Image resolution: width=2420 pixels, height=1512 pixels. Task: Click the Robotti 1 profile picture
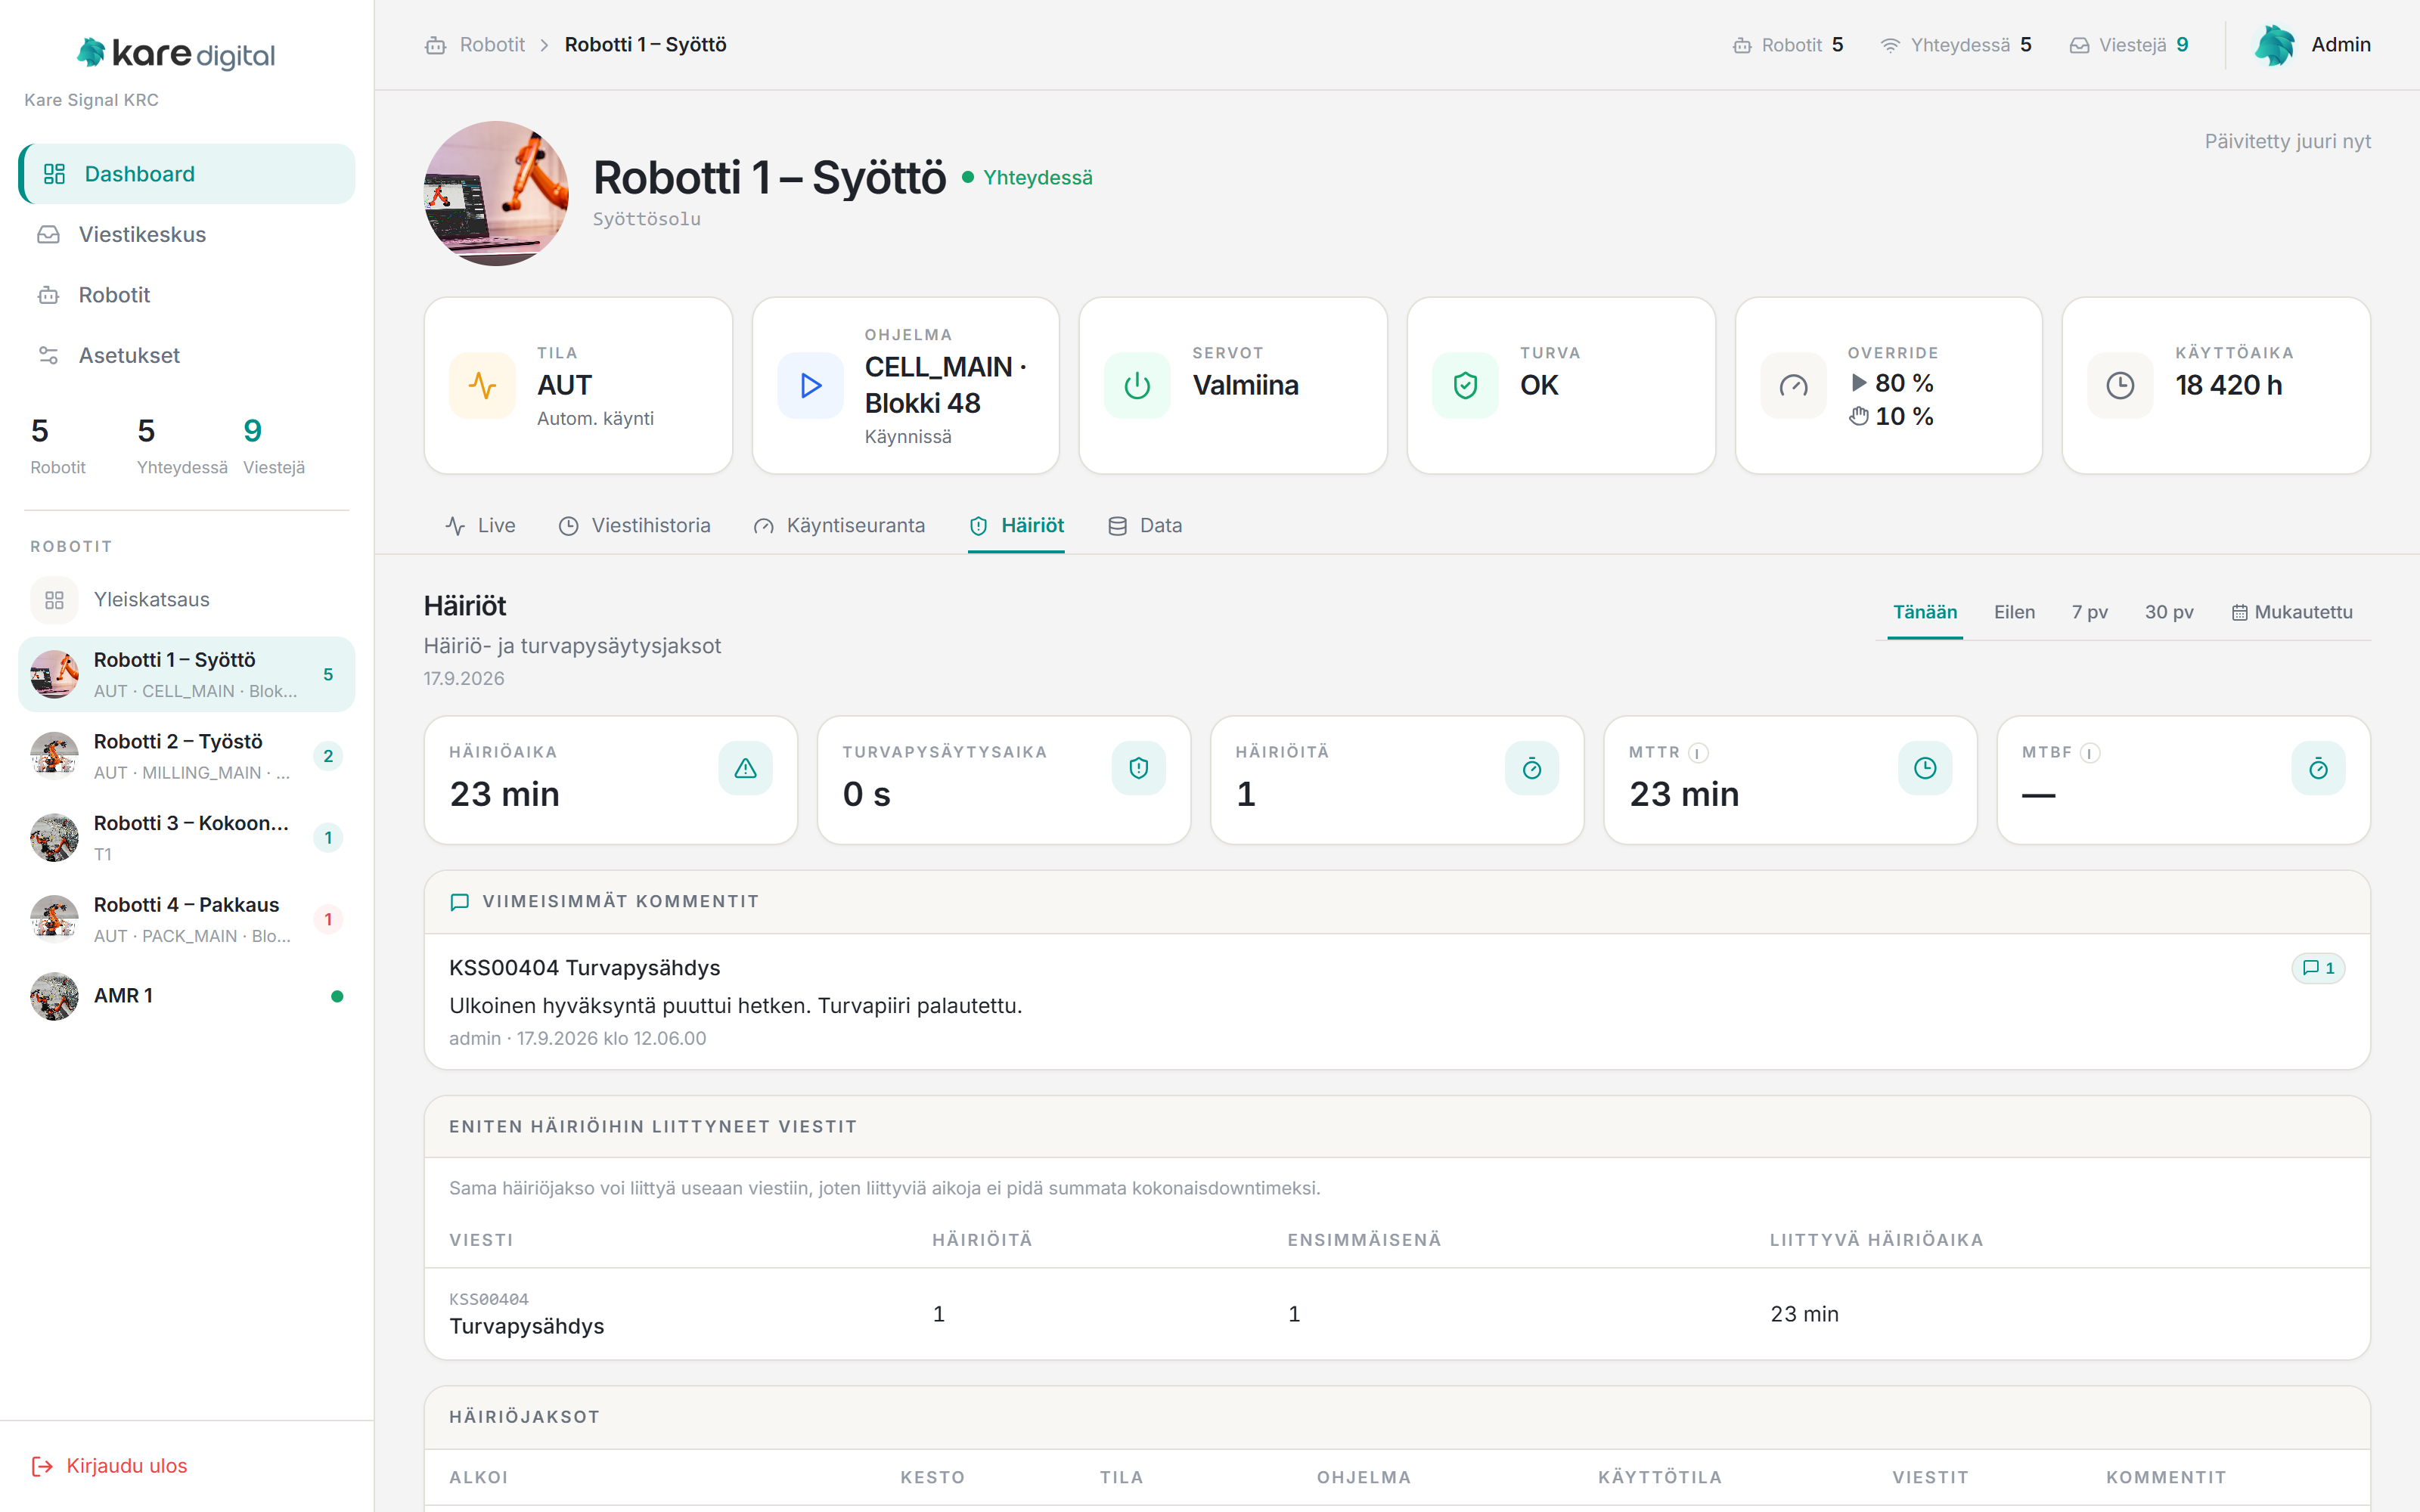(496, 193)
